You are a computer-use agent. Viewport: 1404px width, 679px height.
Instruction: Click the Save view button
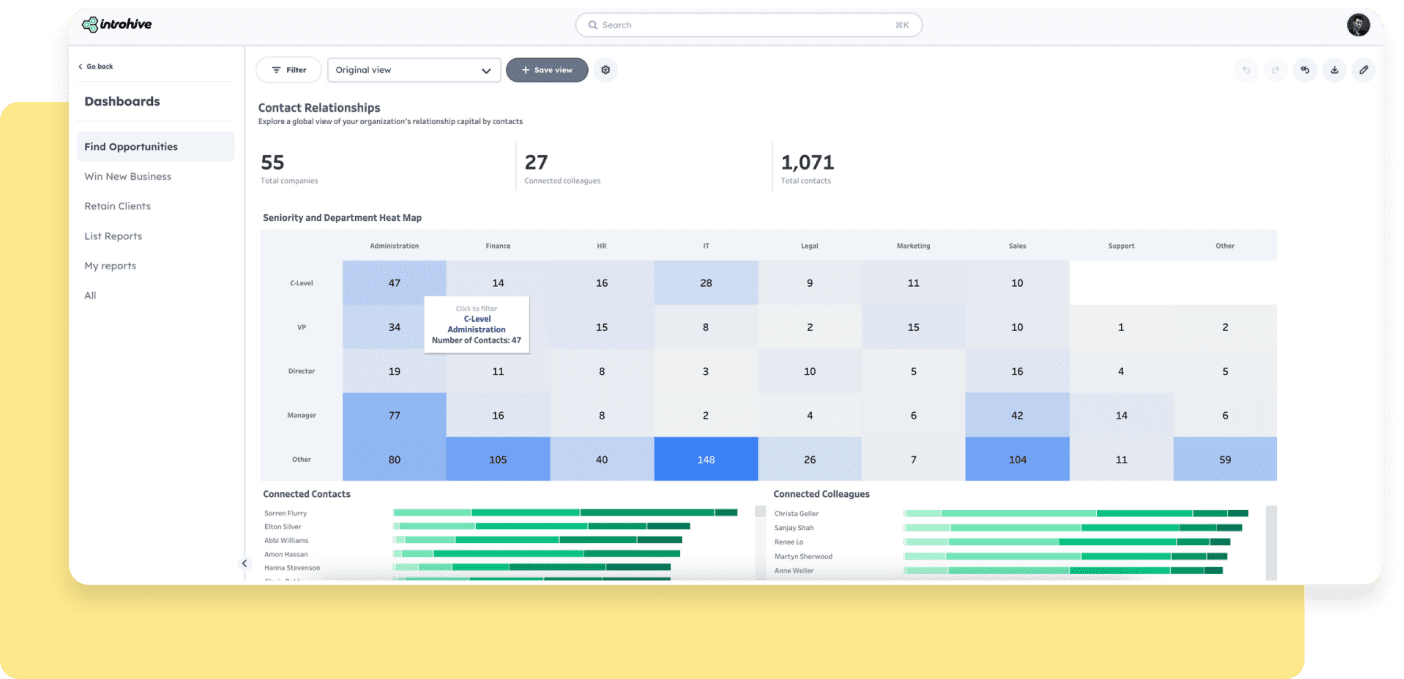click(546, 70)
